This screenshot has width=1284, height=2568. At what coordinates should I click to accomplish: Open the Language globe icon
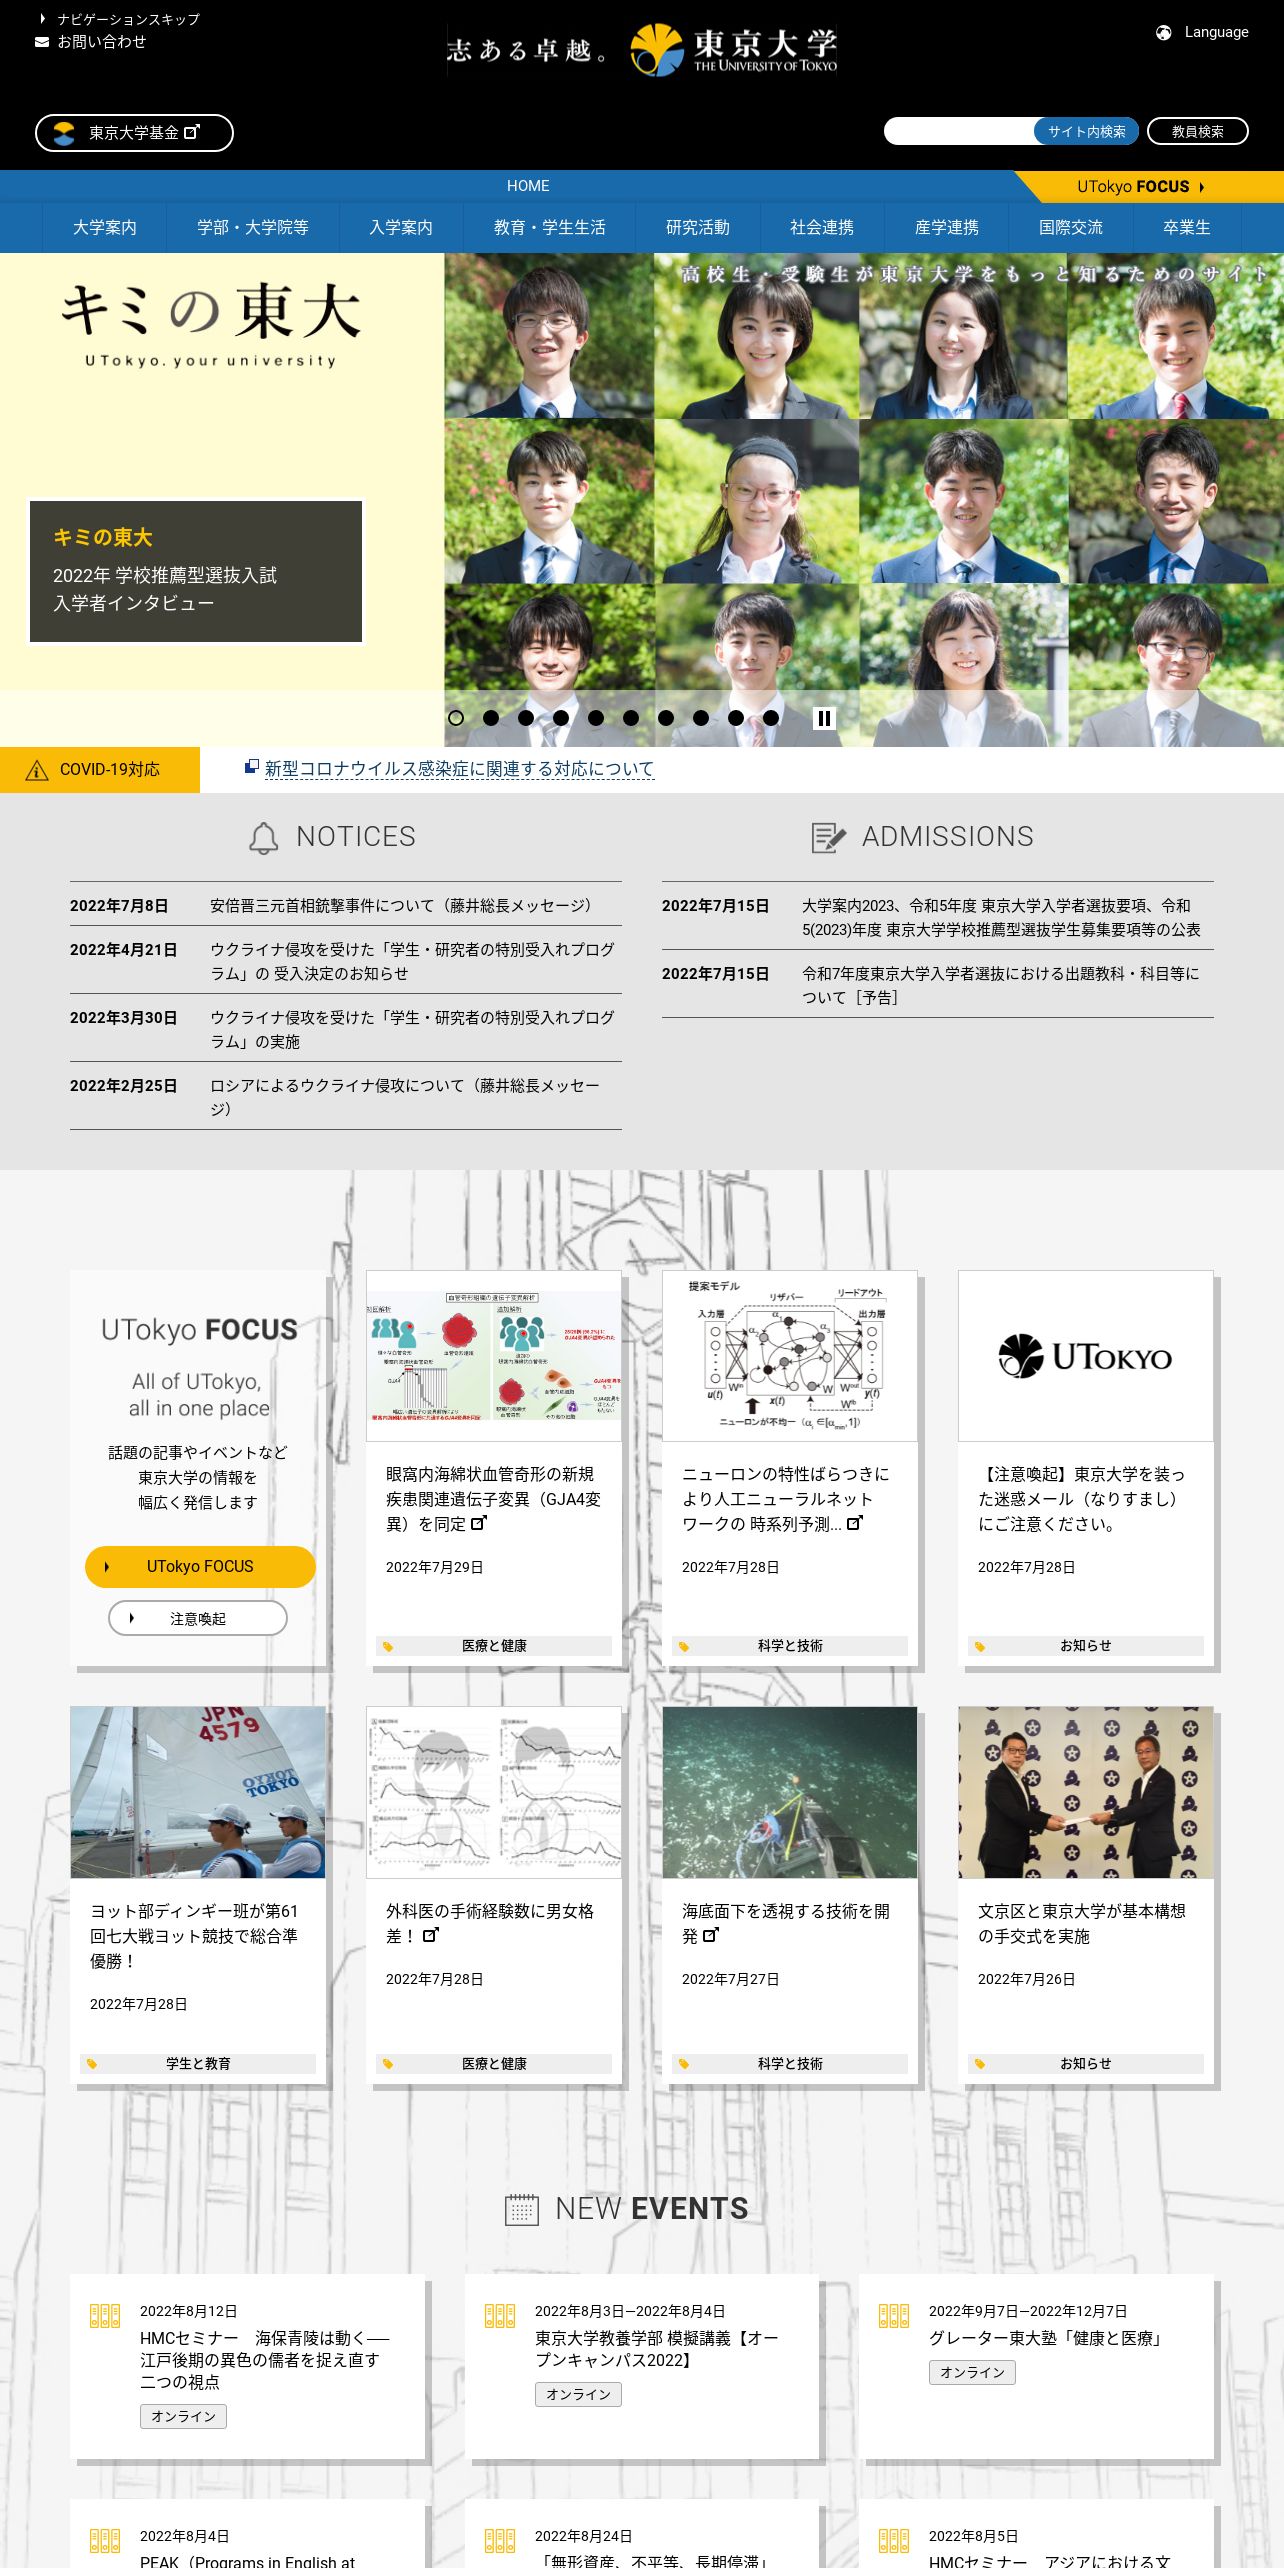1164,33
